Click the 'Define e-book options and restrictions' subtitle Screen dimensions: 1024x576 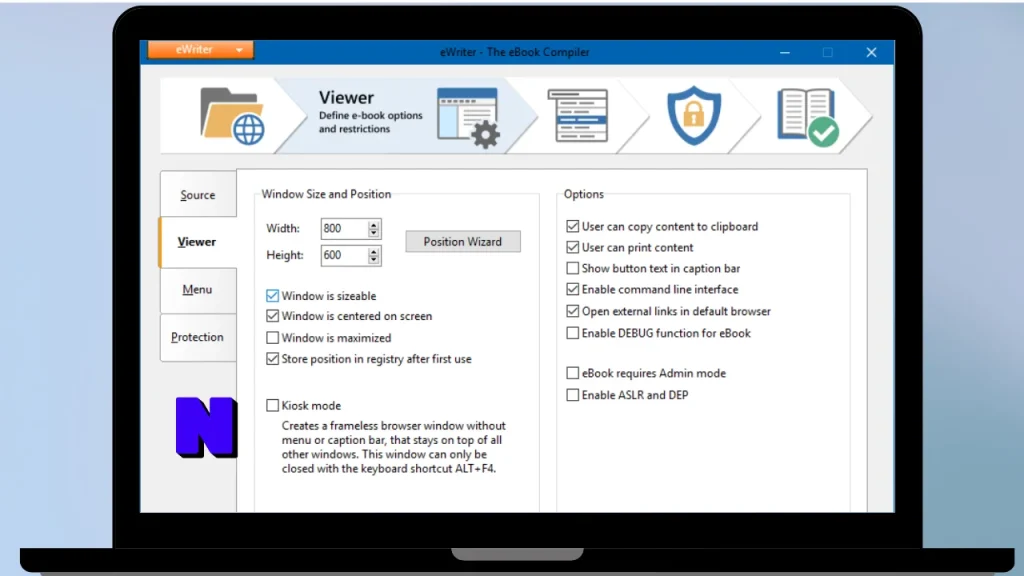(x=370, y=122)
